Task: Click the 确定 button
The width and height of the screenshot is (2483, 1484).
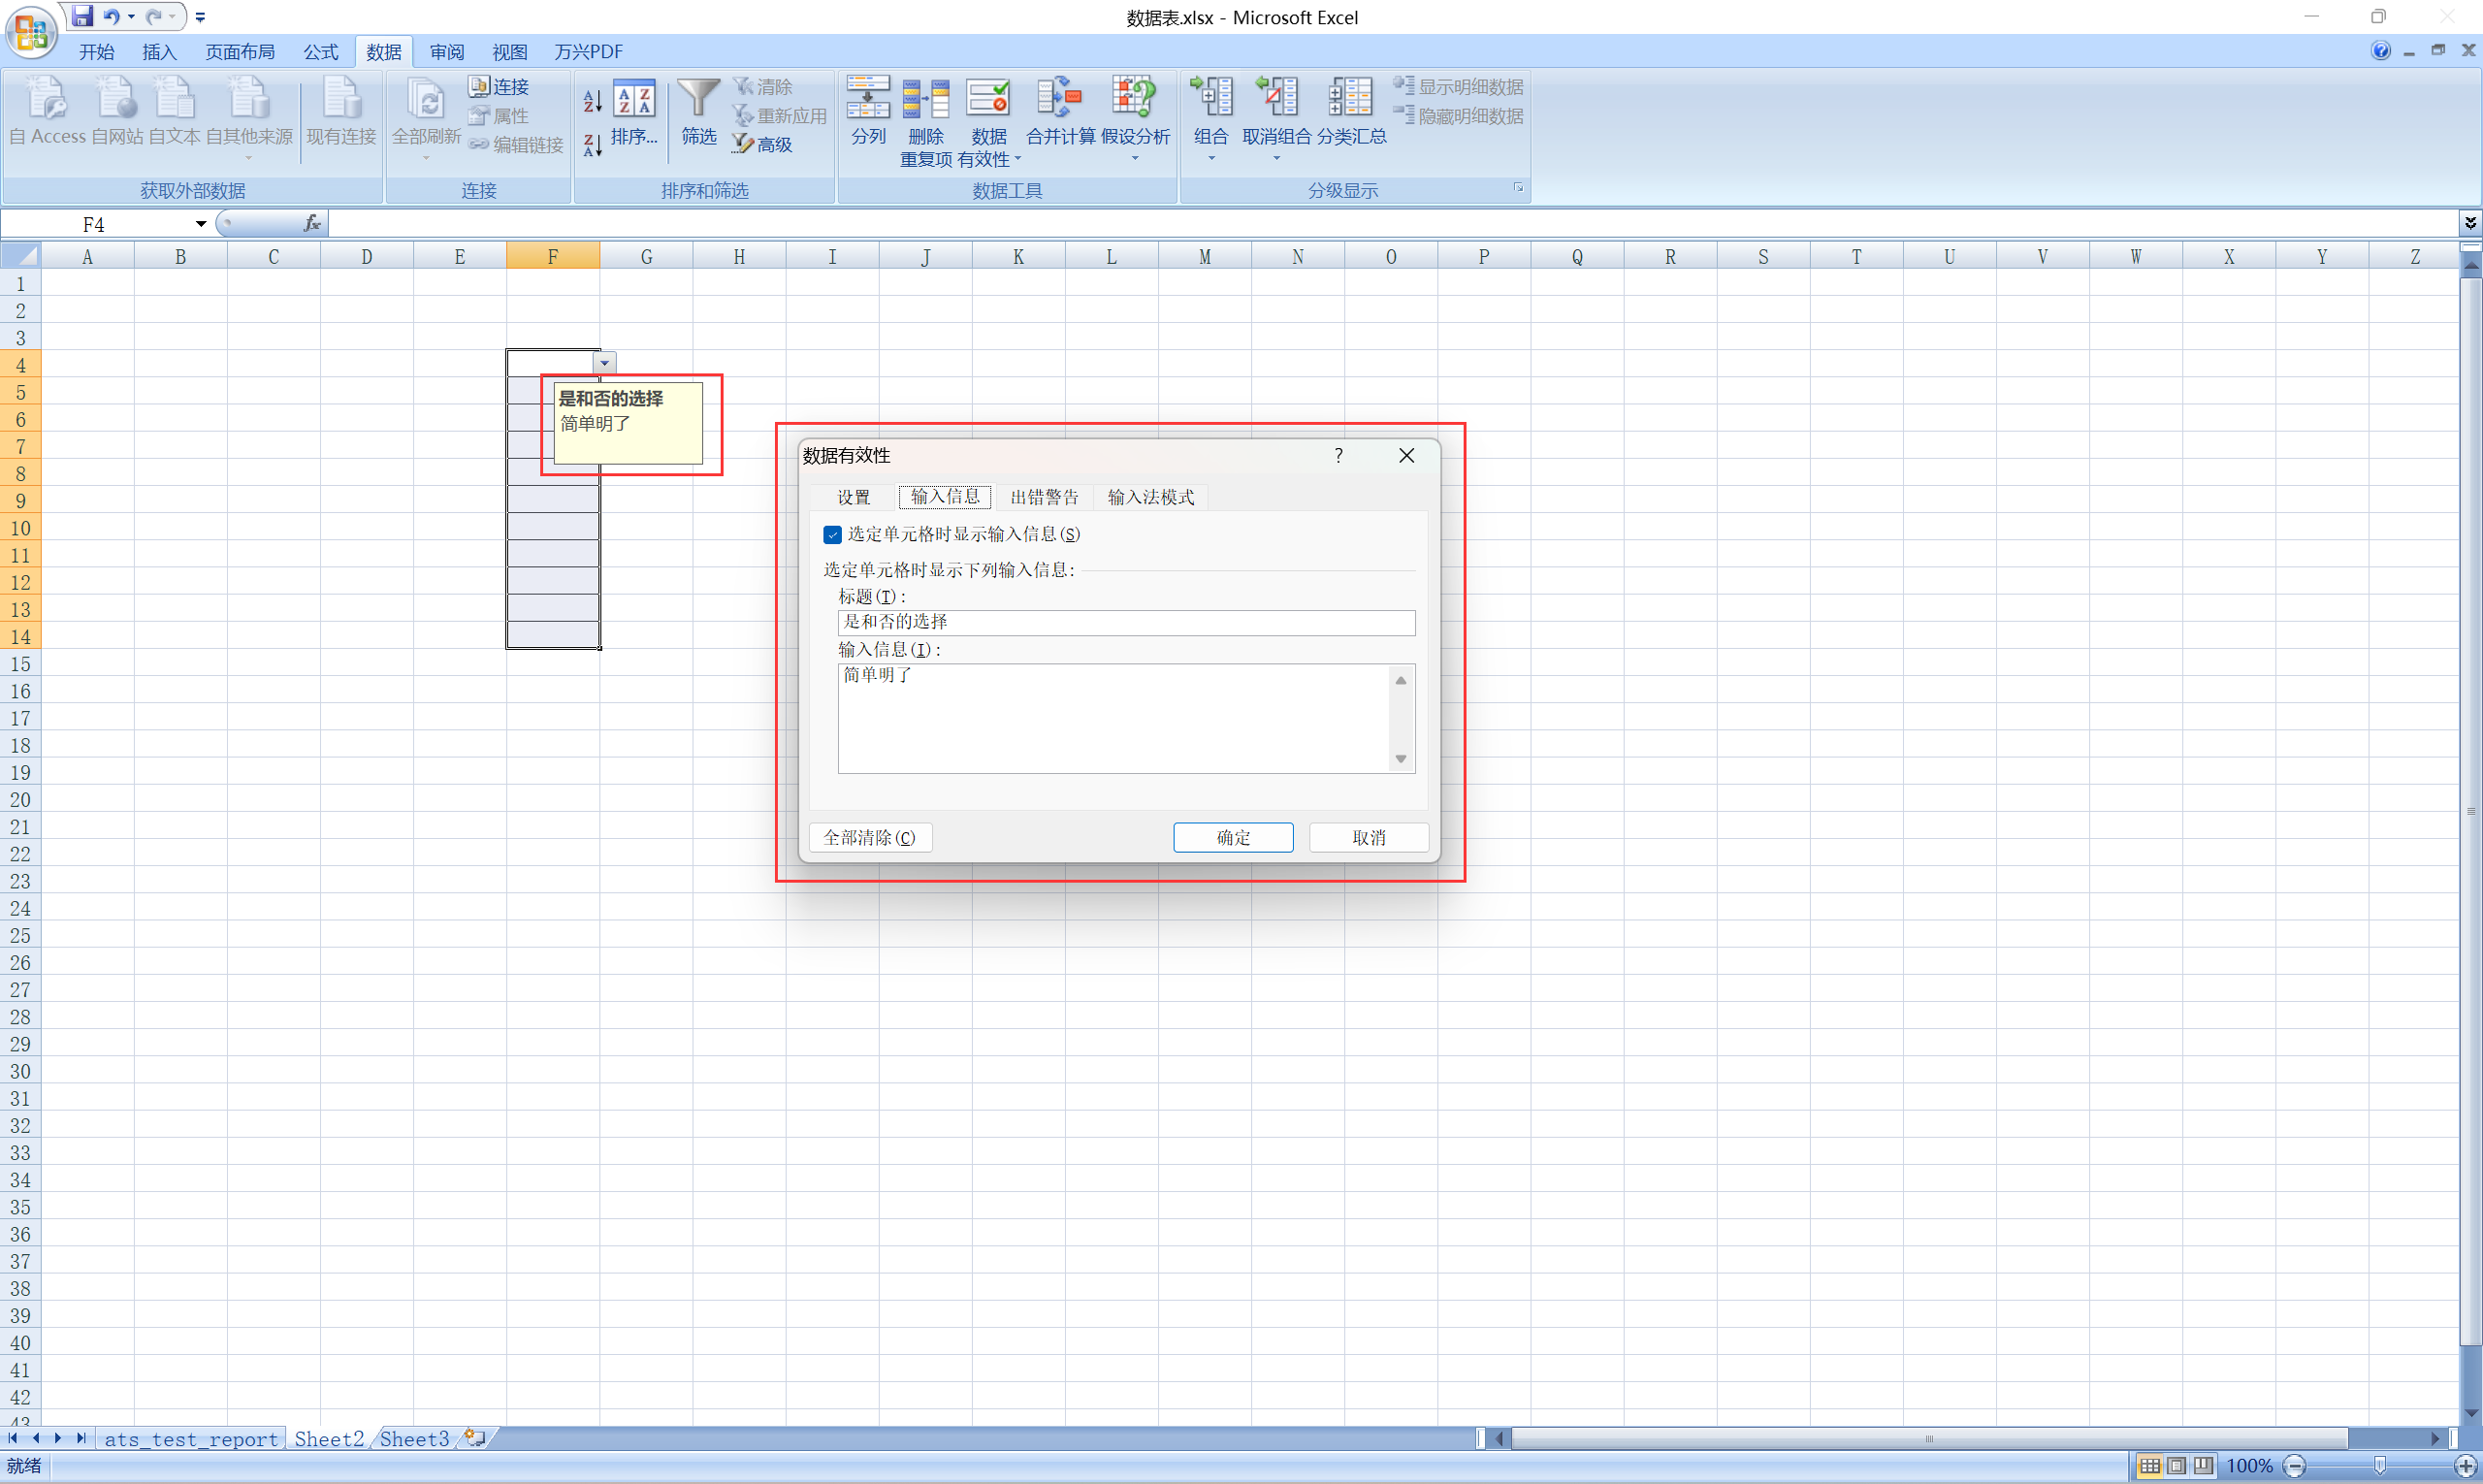Action: (x=1232, y=837)
